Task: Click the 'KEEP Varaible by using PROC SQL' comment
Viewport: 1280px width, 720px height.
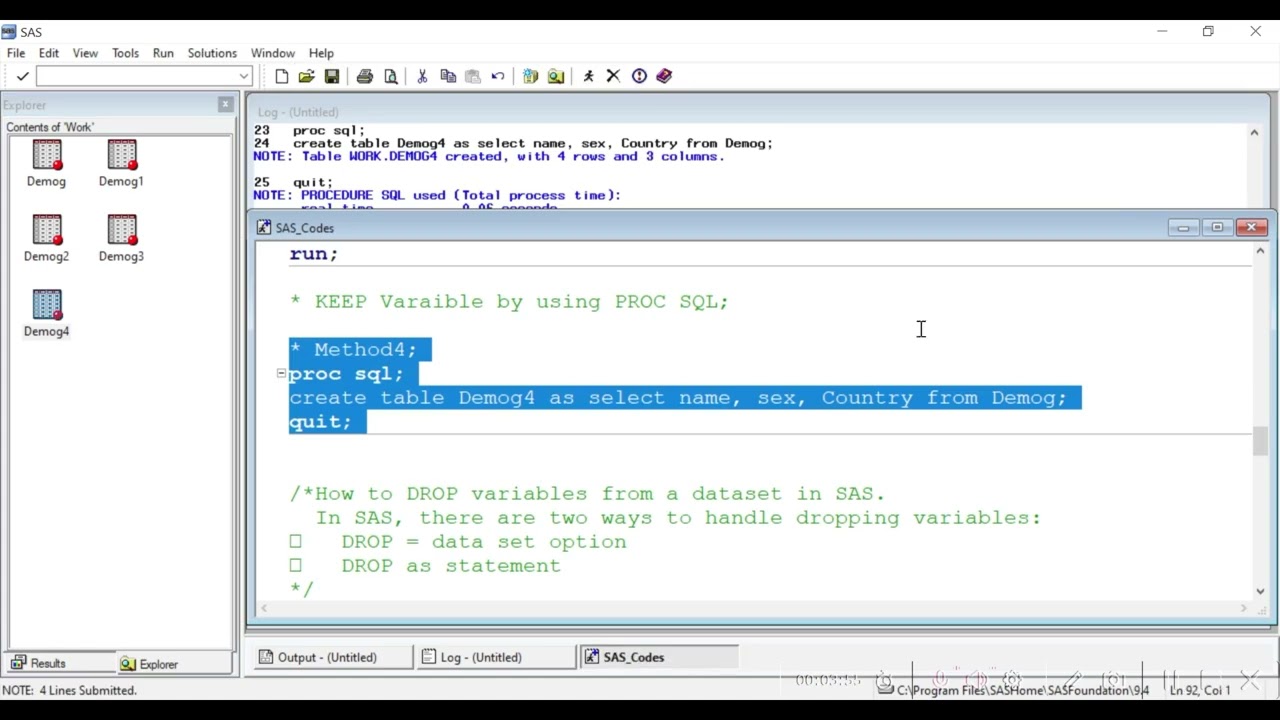Action: pos(509,302)
